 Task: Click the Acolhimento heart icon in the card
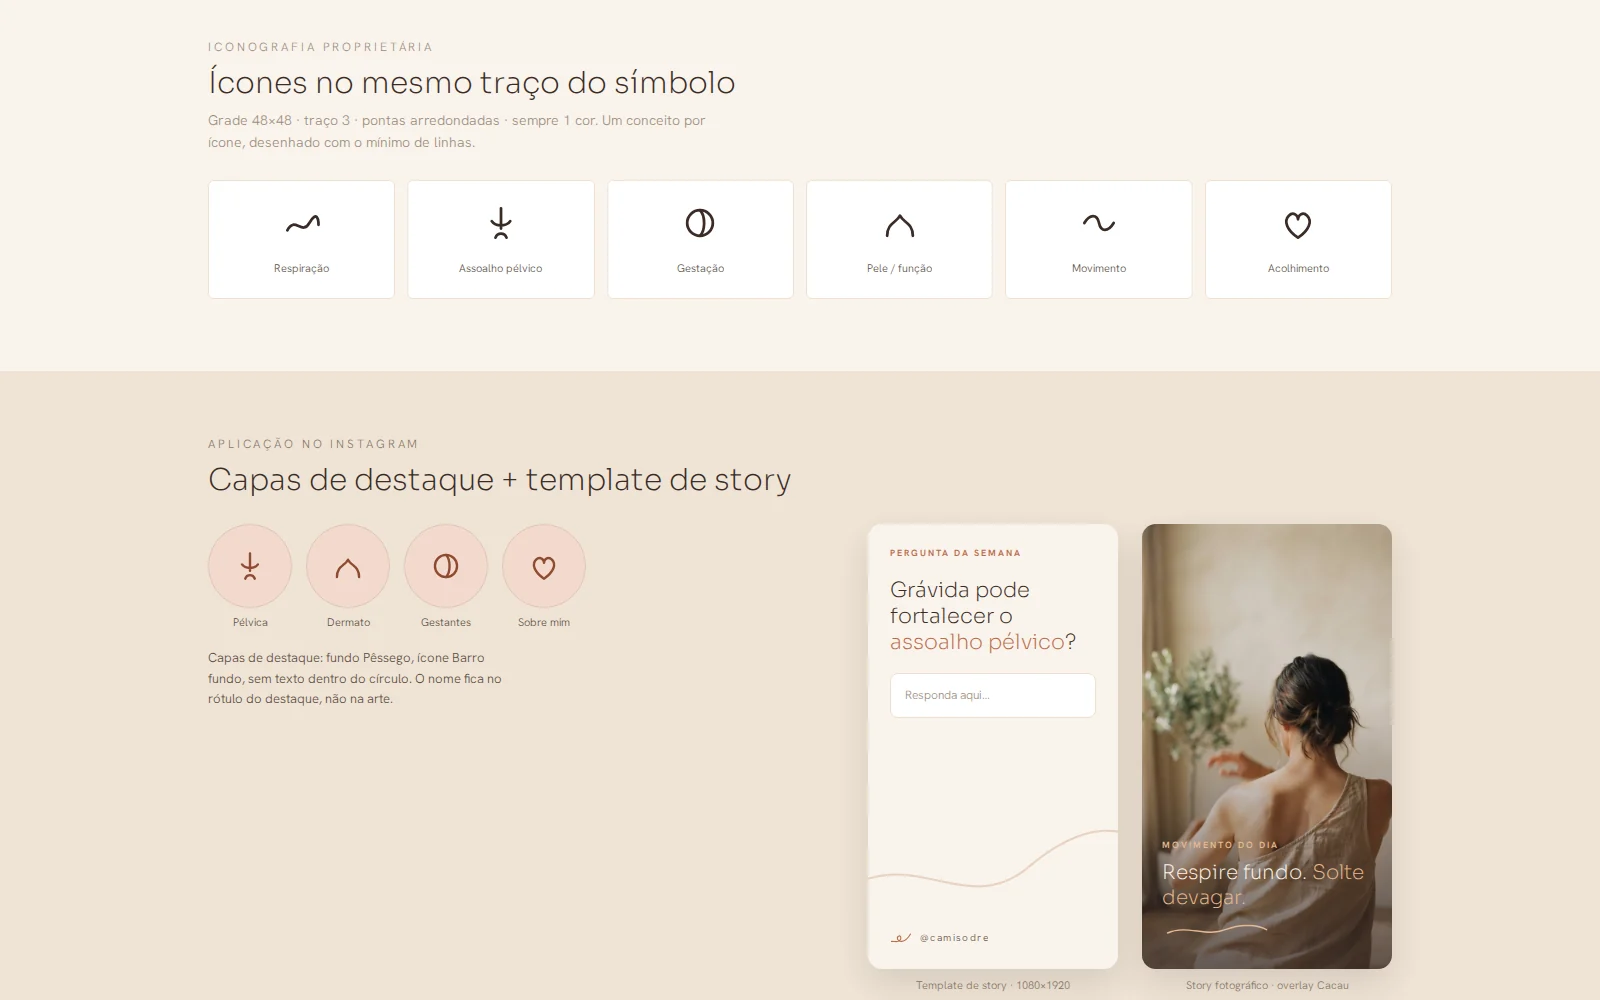point(1298,225)
